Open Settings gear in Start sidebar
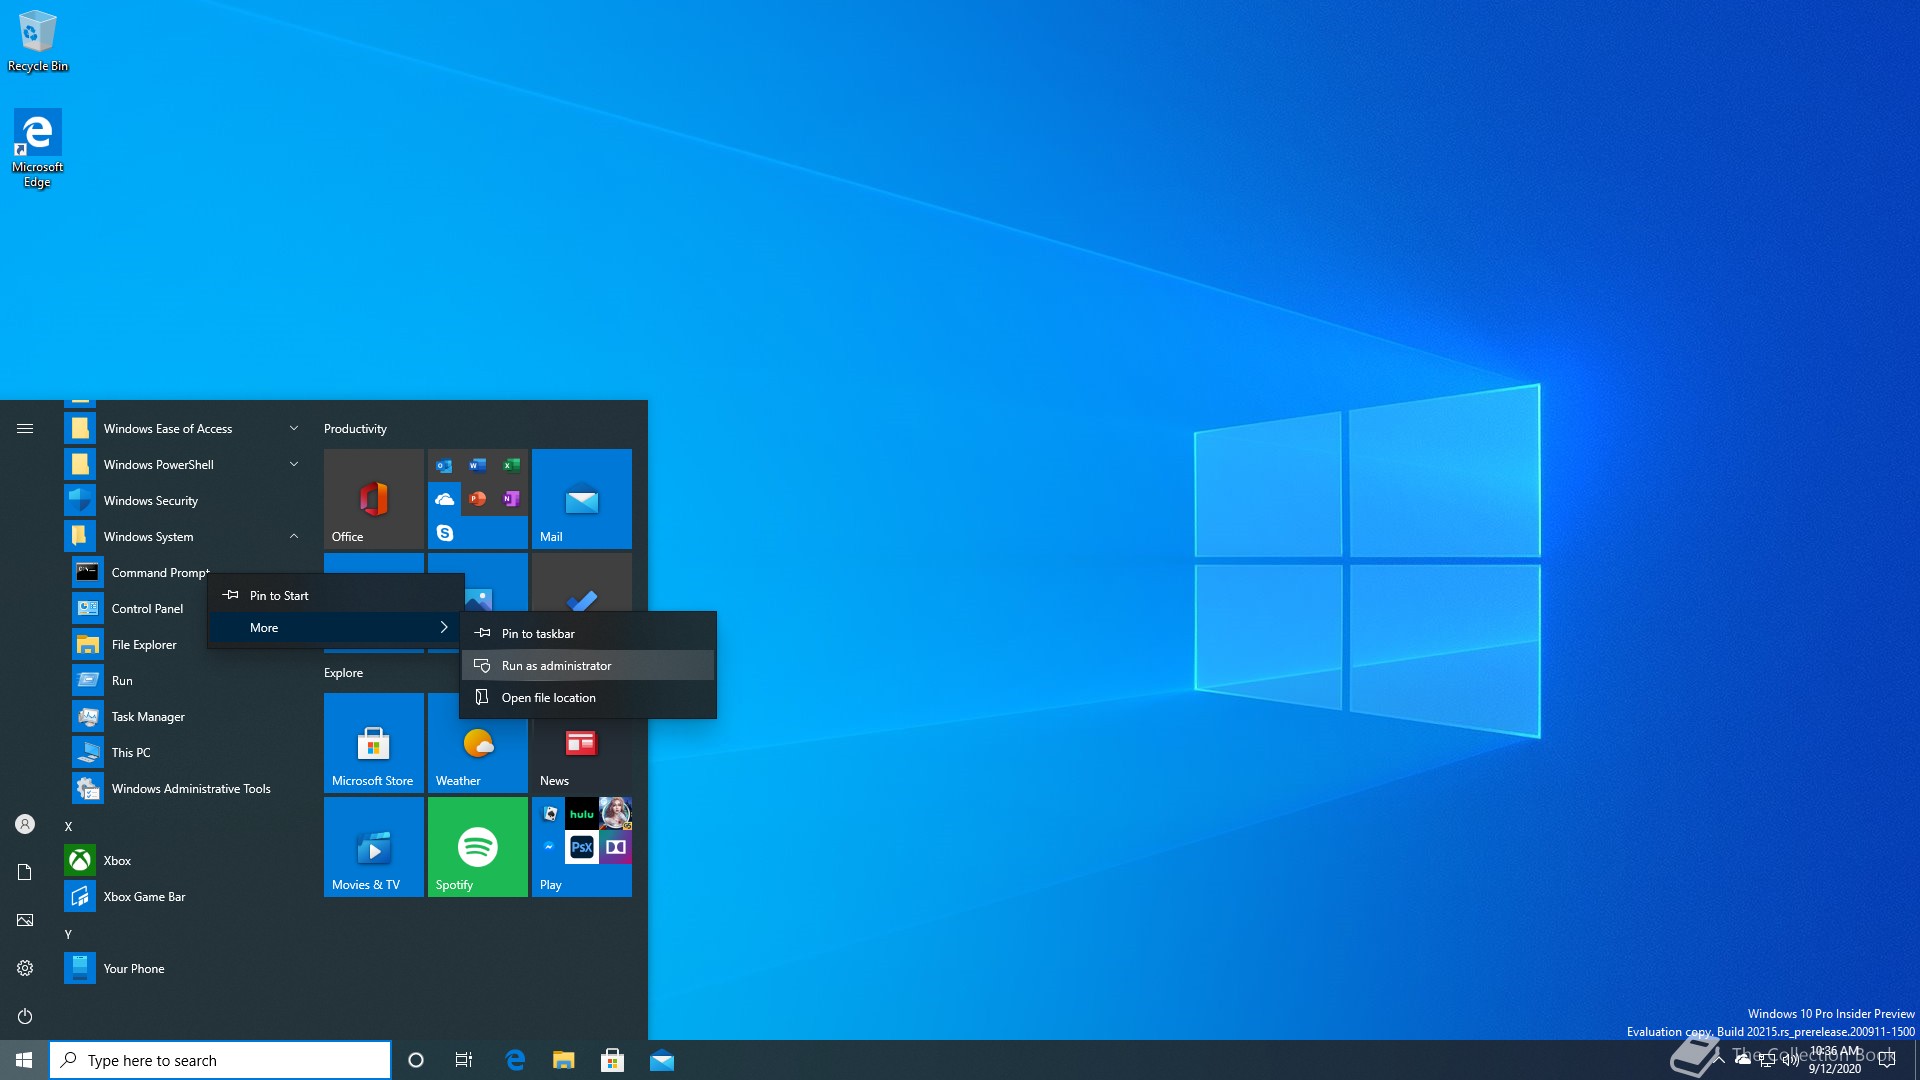Image resolution: width=1920 pixels, height=1080 pixels. pyautogui.click(x=25, y=968)
